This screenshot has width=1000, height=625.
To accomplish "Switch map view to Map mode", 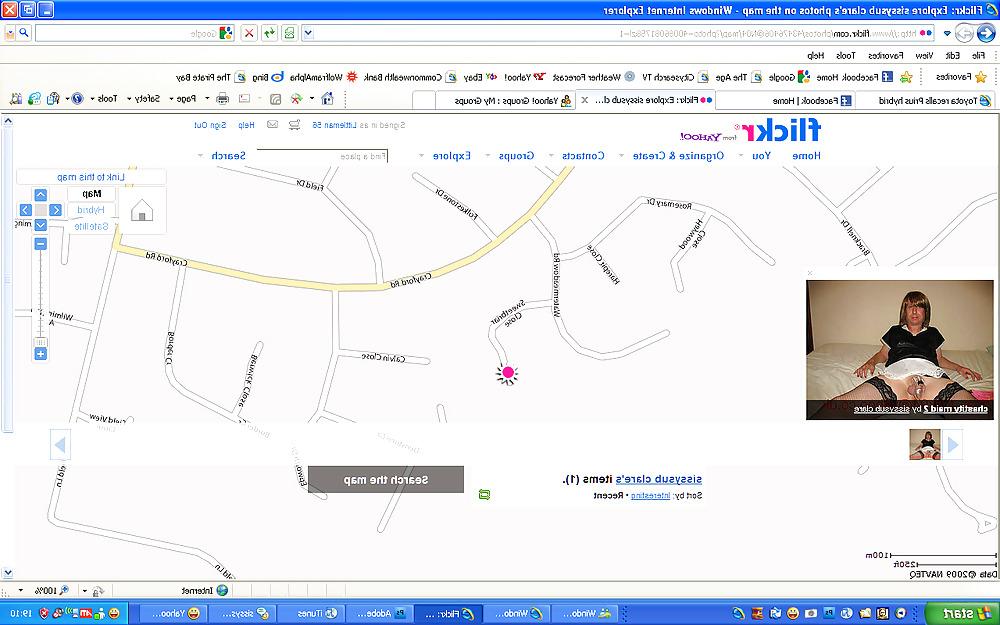I will point(92,193).
